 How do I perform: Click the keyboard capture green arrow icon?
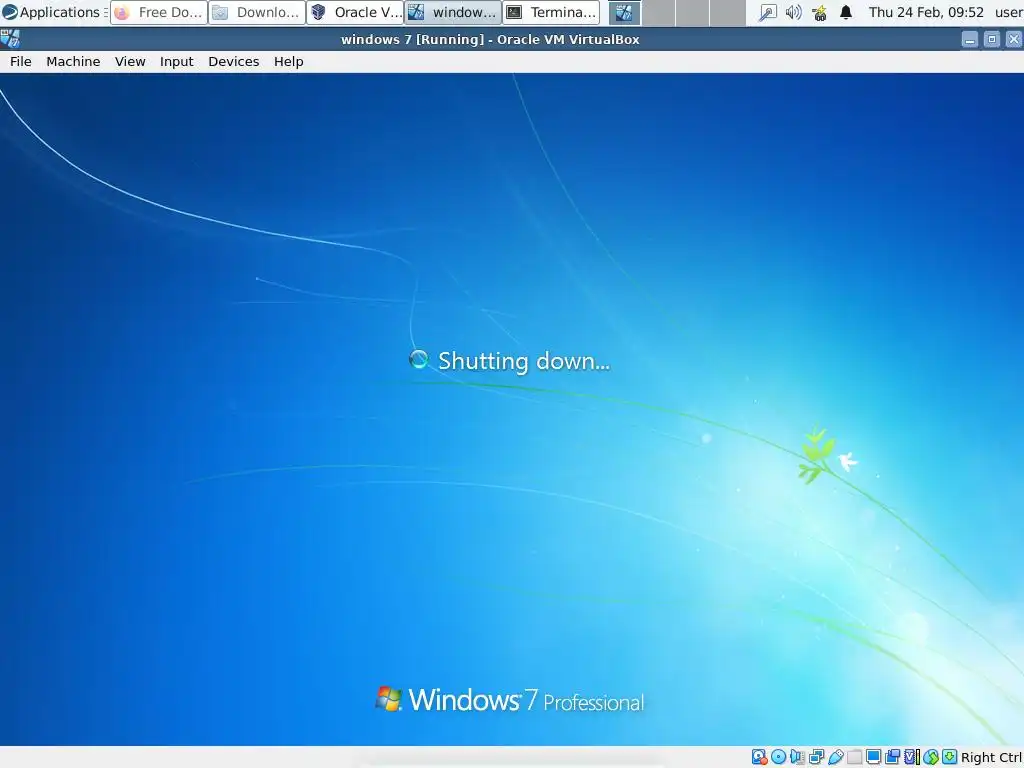950,757
